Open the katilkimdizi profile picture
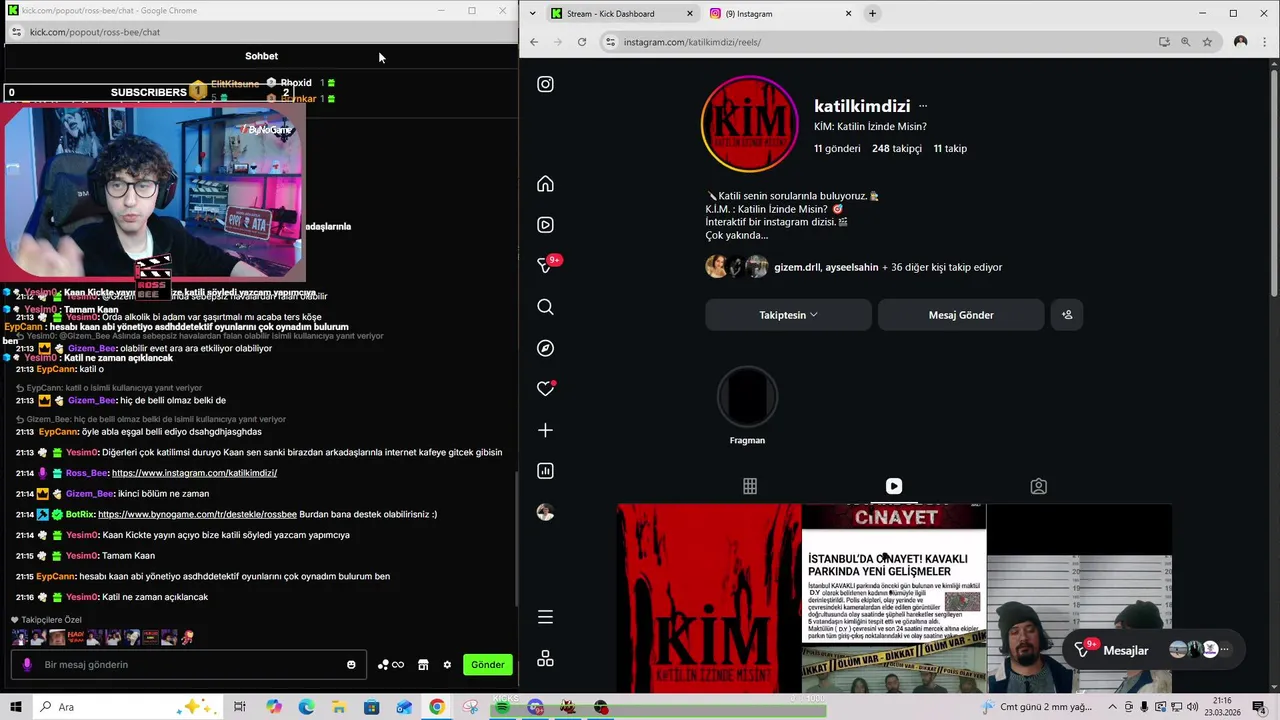Image resolution: width=1280 pixels, height=720 pixels. coord(750,124)
